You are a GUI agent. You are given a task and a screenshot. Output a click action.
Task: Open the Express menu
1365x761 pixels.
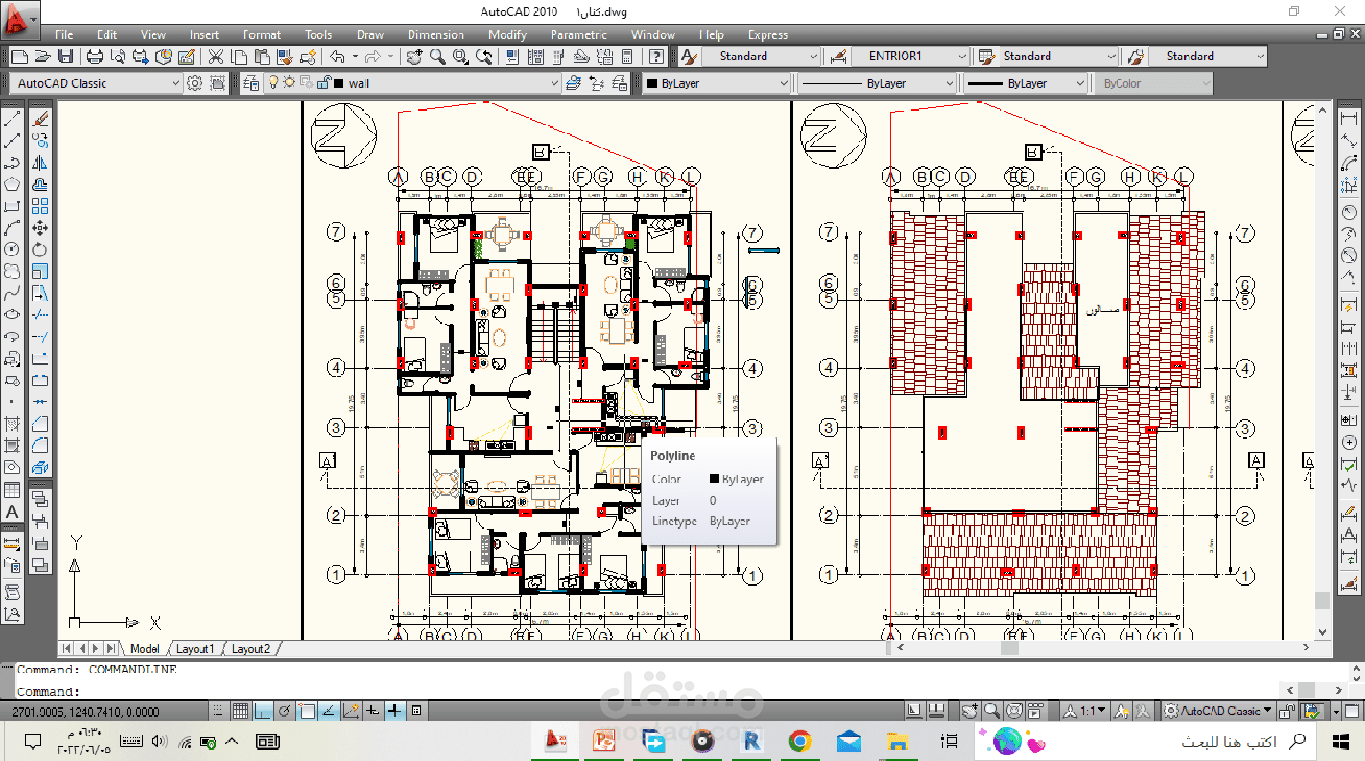click(768, 35)
